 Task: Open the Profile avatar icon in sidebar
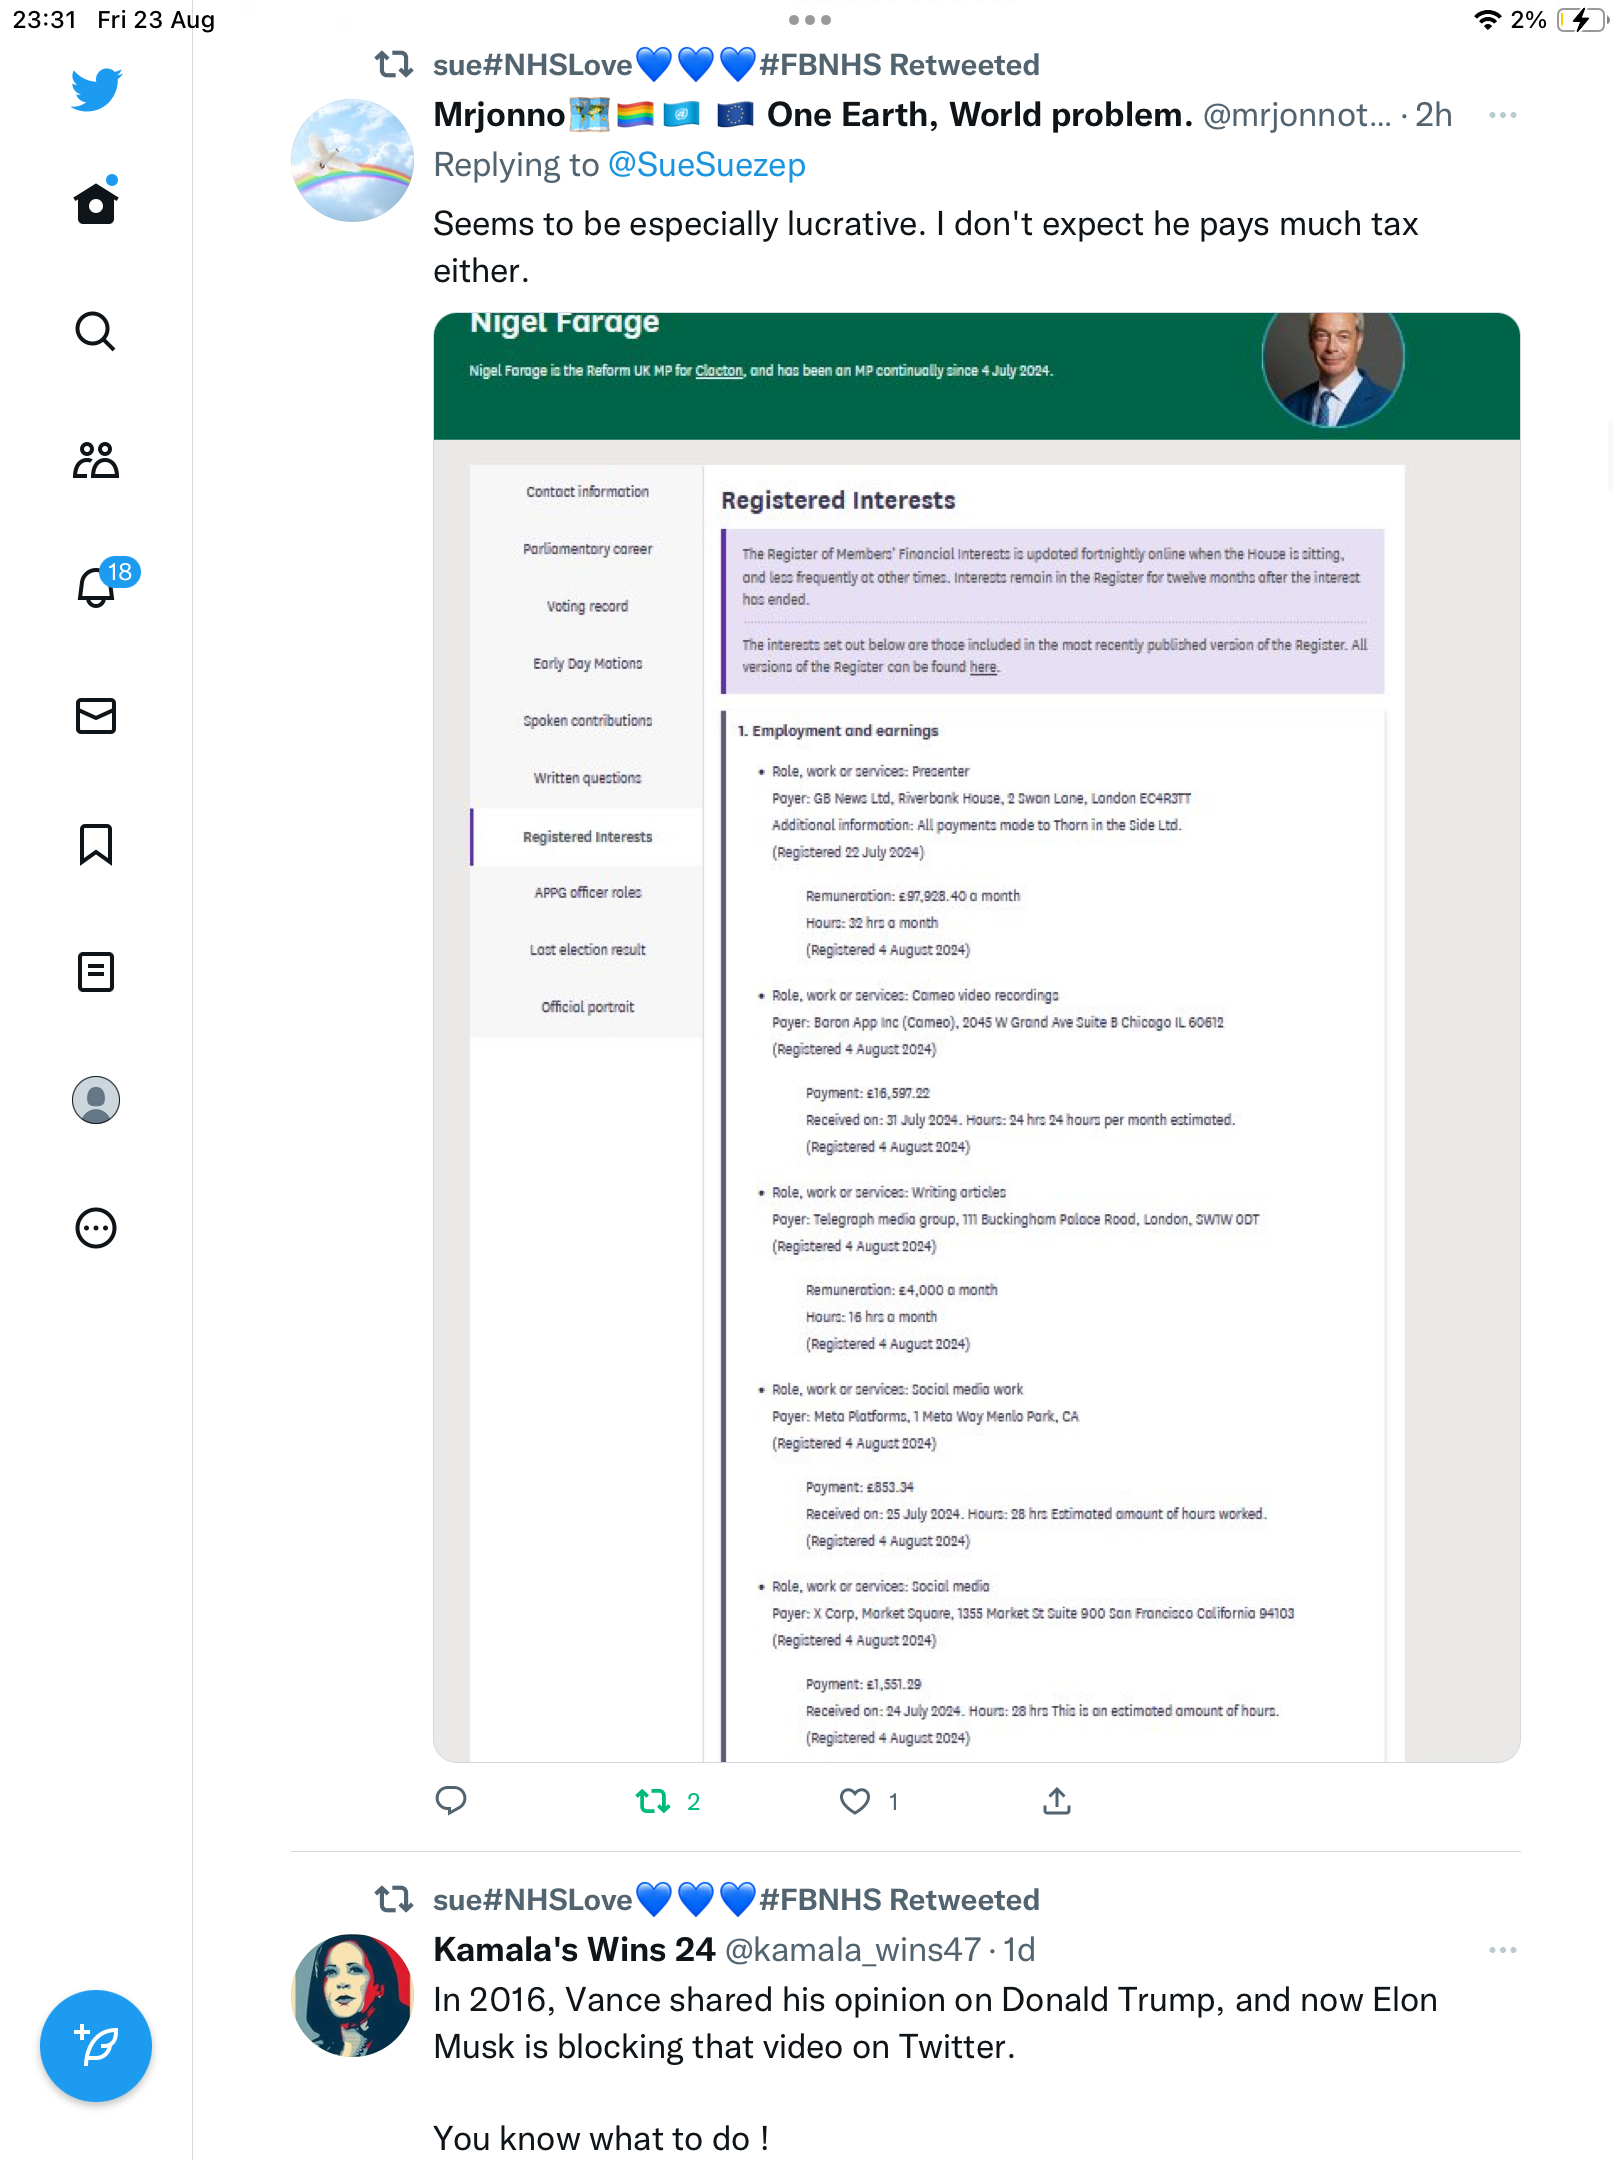click(96, 1100)
